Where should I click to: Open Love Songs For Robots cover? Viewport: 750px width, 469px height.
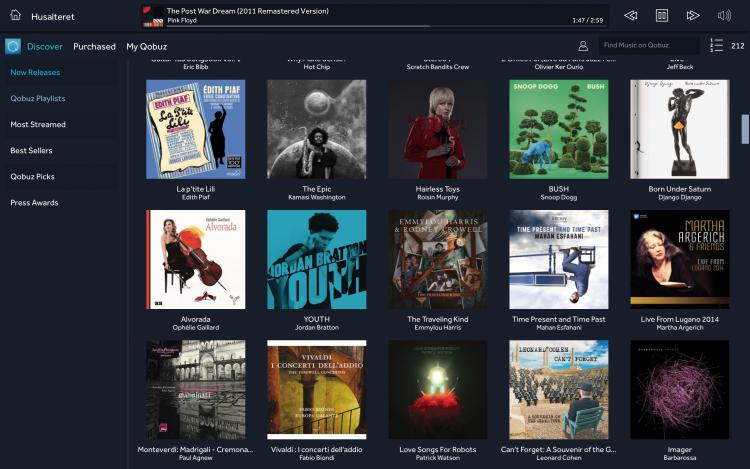pos(438,390)
